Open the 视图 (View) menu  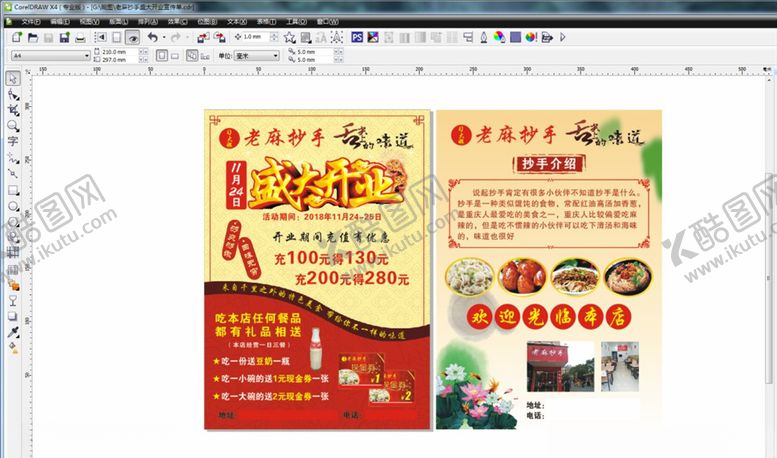89,22
